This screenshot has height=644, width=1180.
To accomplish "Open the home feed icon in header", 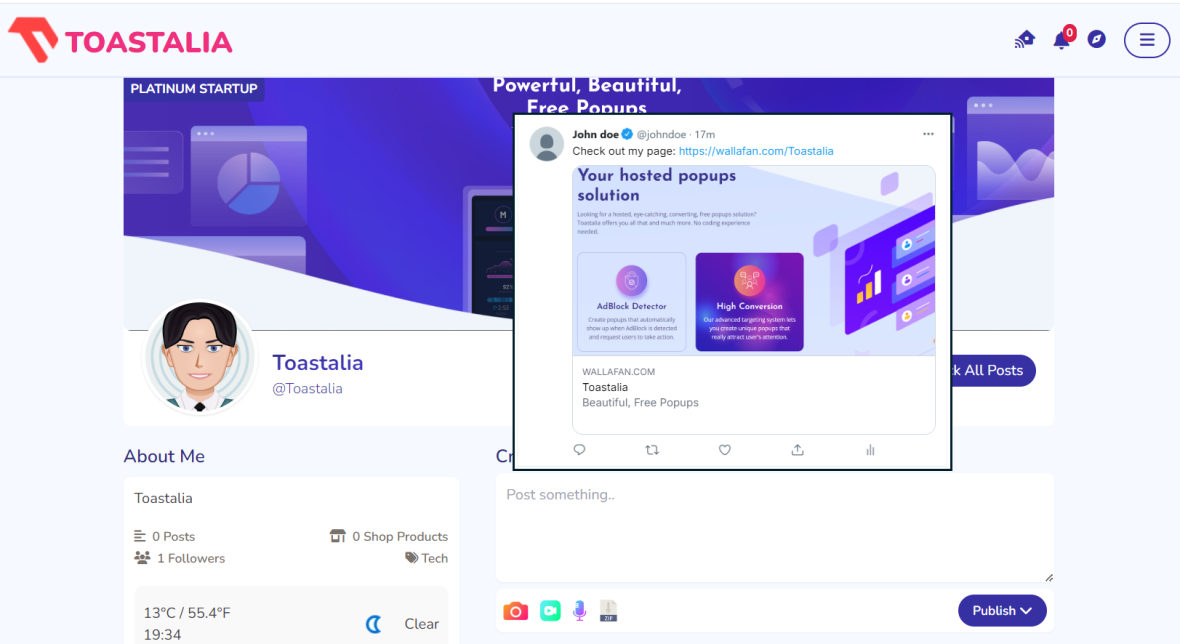I will pos(1025,40).
